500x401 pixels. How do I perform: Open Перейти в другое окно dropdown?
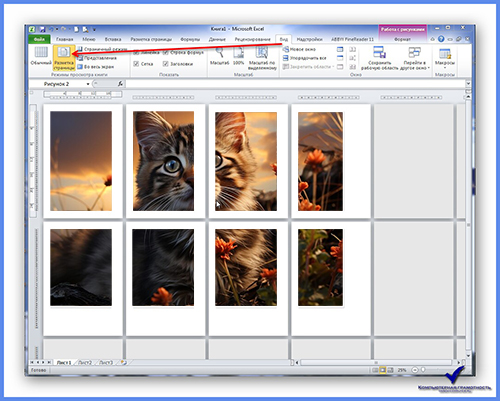click(x=415, y=58)
